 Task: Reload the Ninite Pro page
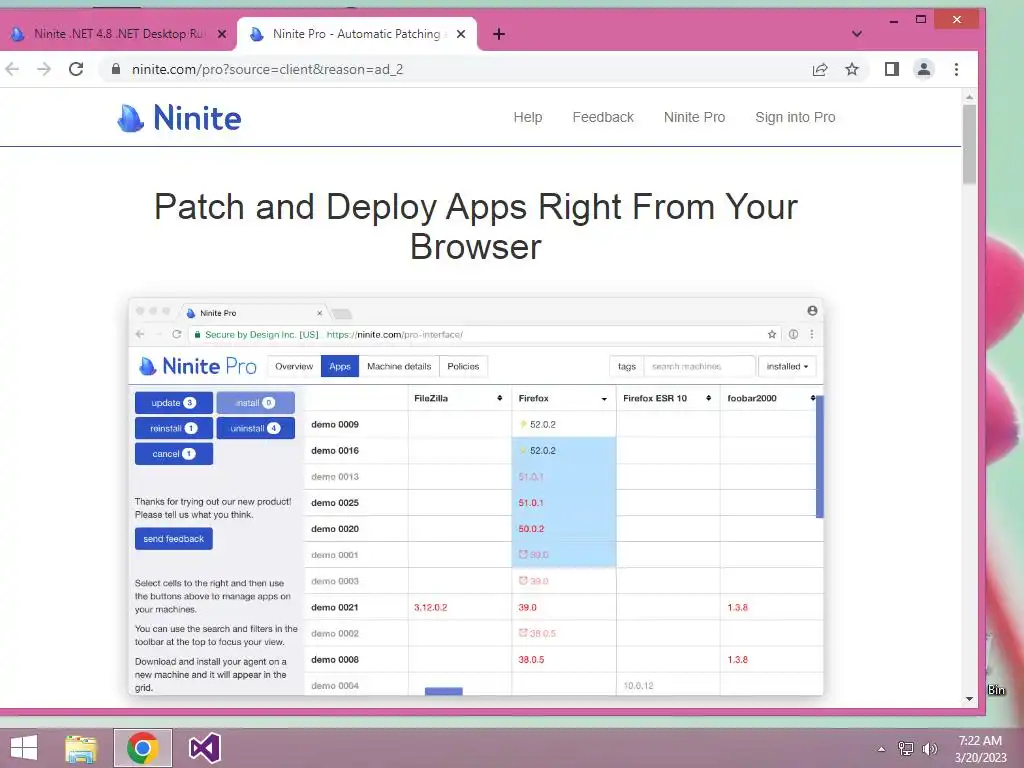click(x=76, y=69)
